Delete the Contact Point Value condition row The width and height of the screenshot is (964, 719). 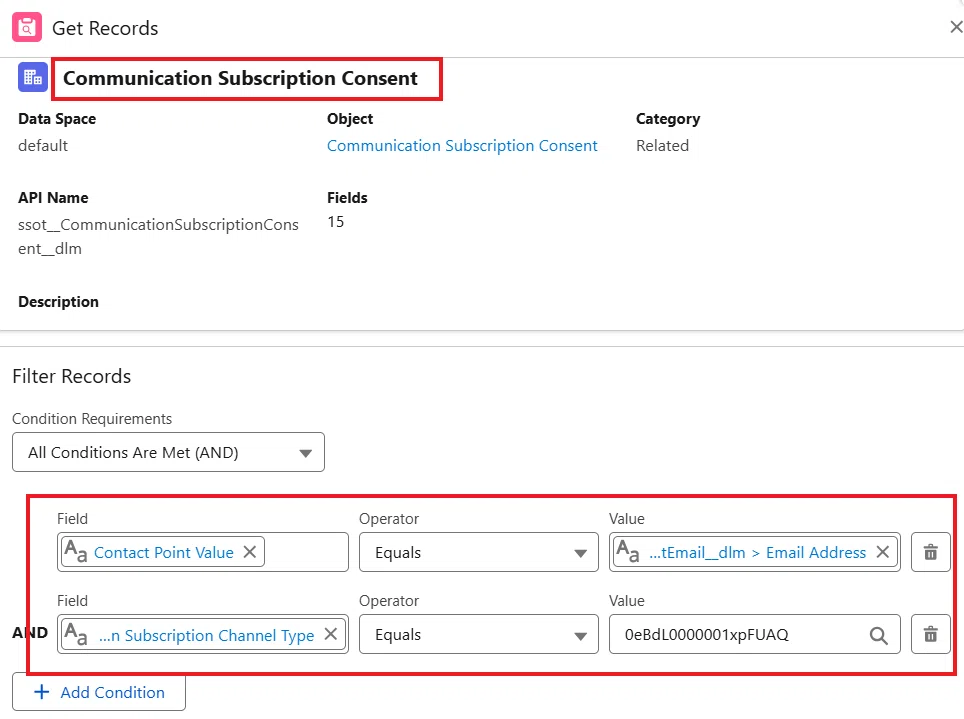coord(931,552)
